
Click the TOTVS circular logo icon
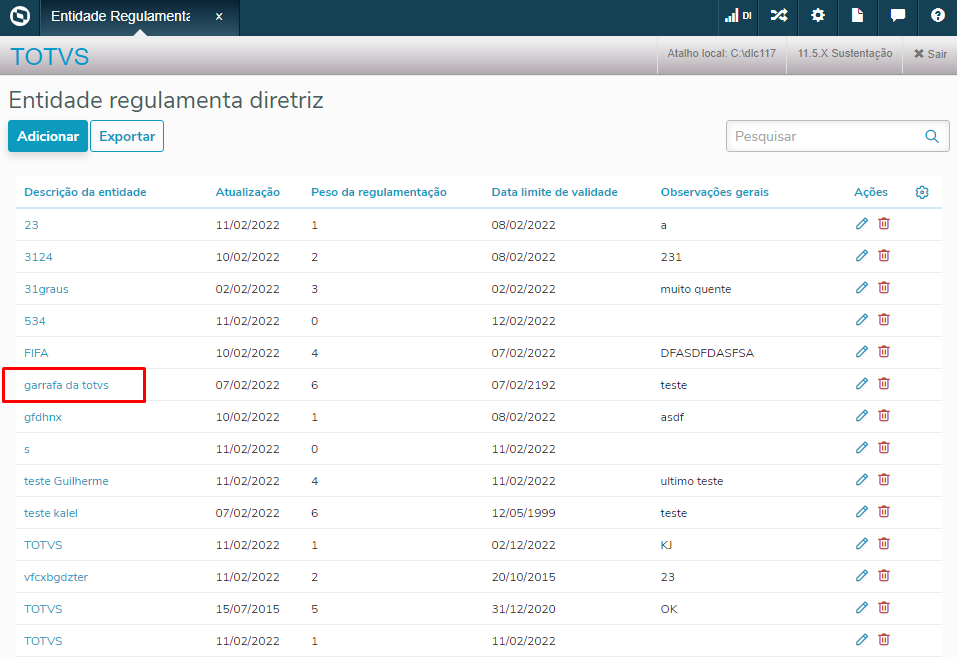click(20, 16)
